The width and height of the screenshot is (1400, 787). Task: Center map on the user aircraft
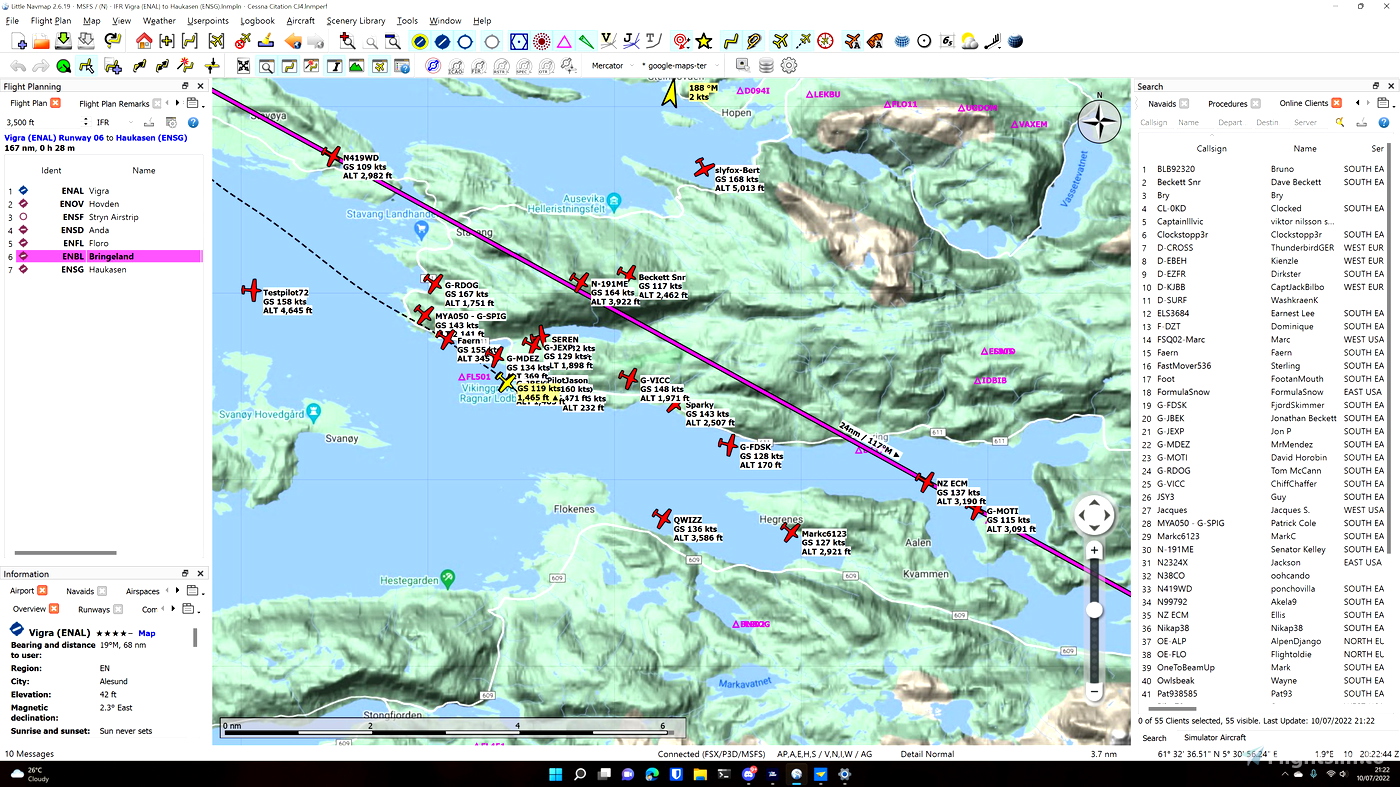(216, 41)
